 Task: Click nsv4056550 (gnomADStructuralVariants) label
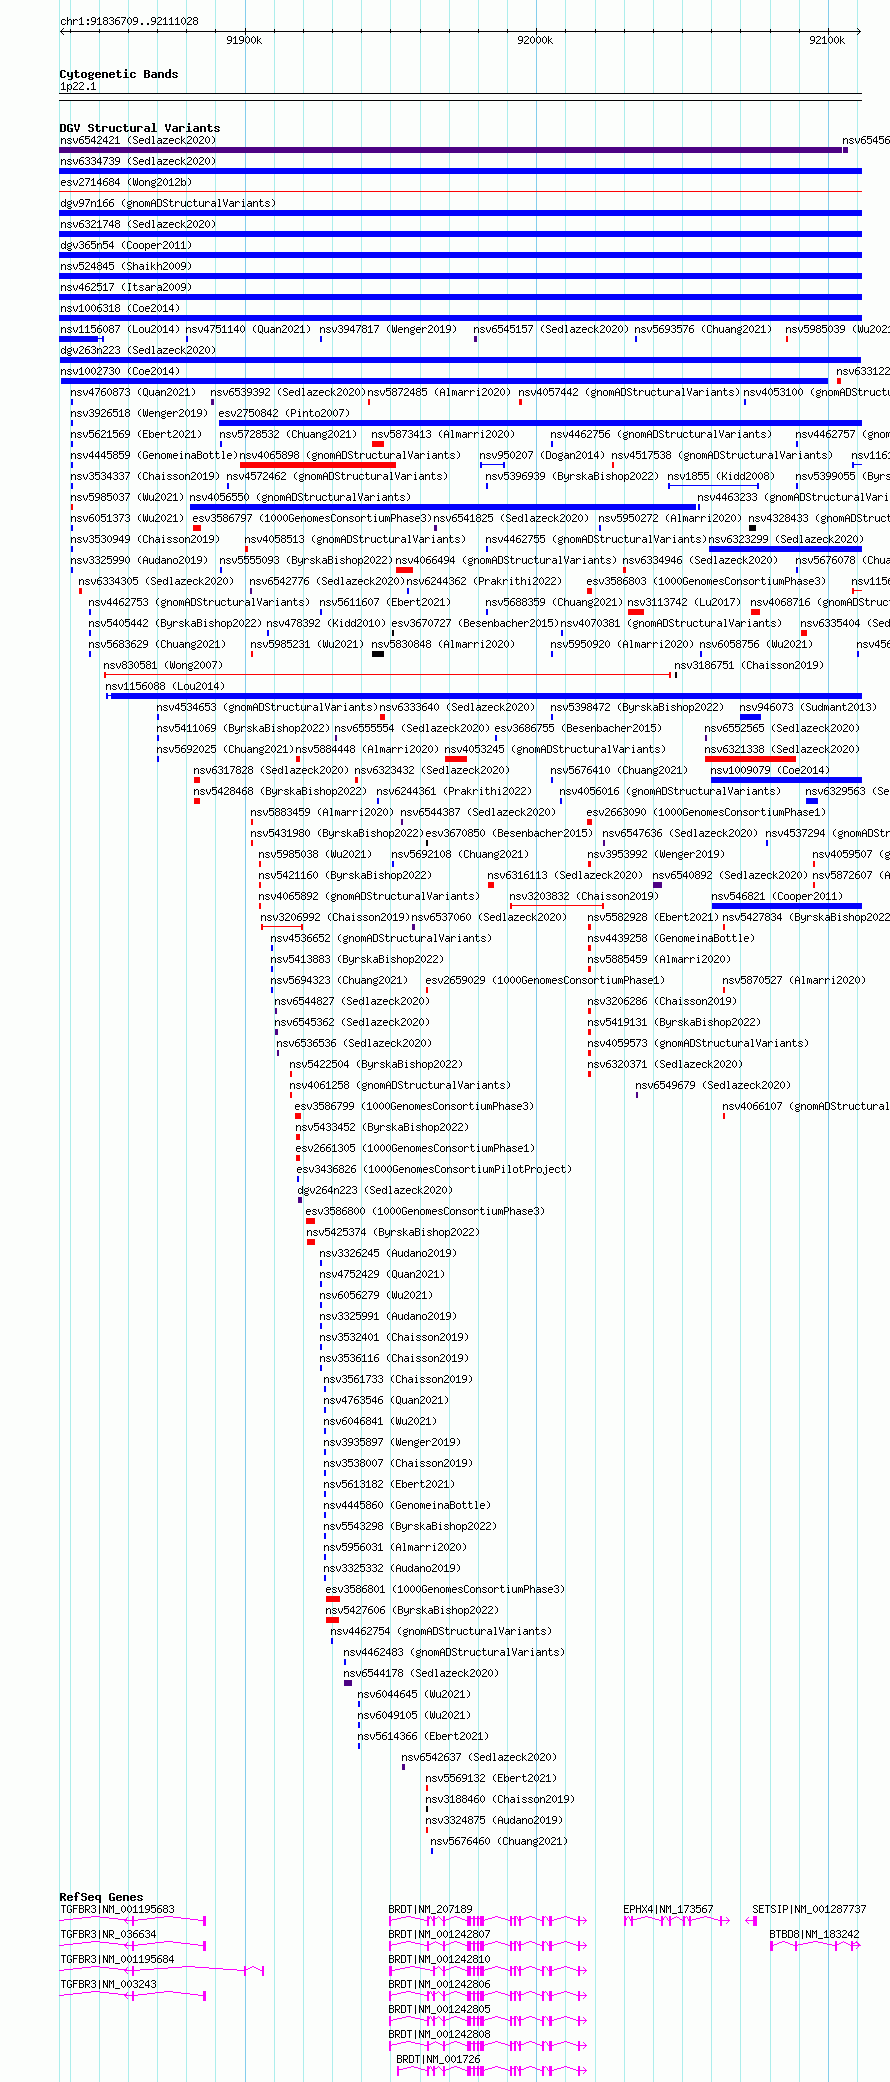299,497
